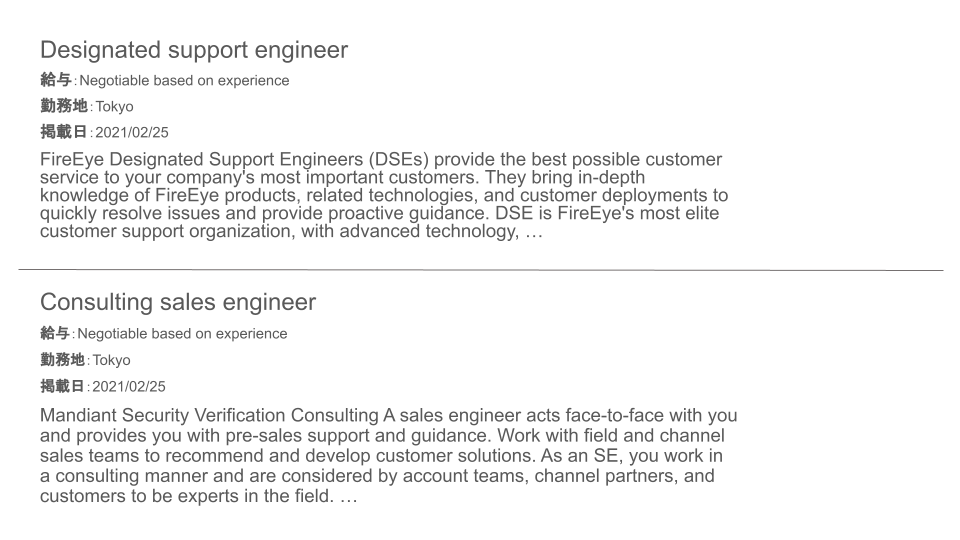Screen dimensions: 960x540
Task: Click the ellipsis ending the second description
Action: tap(348, 497)
